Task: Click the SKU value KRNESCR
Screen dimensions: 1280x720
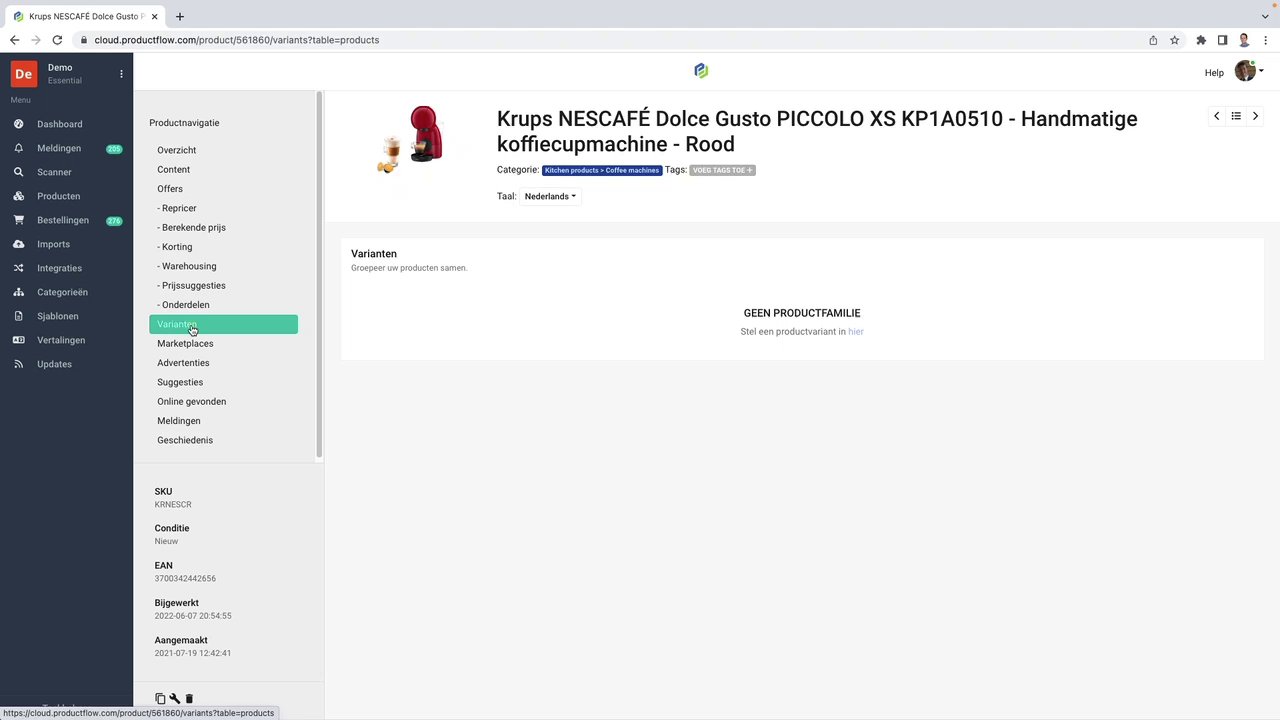Action: (173, 505)
